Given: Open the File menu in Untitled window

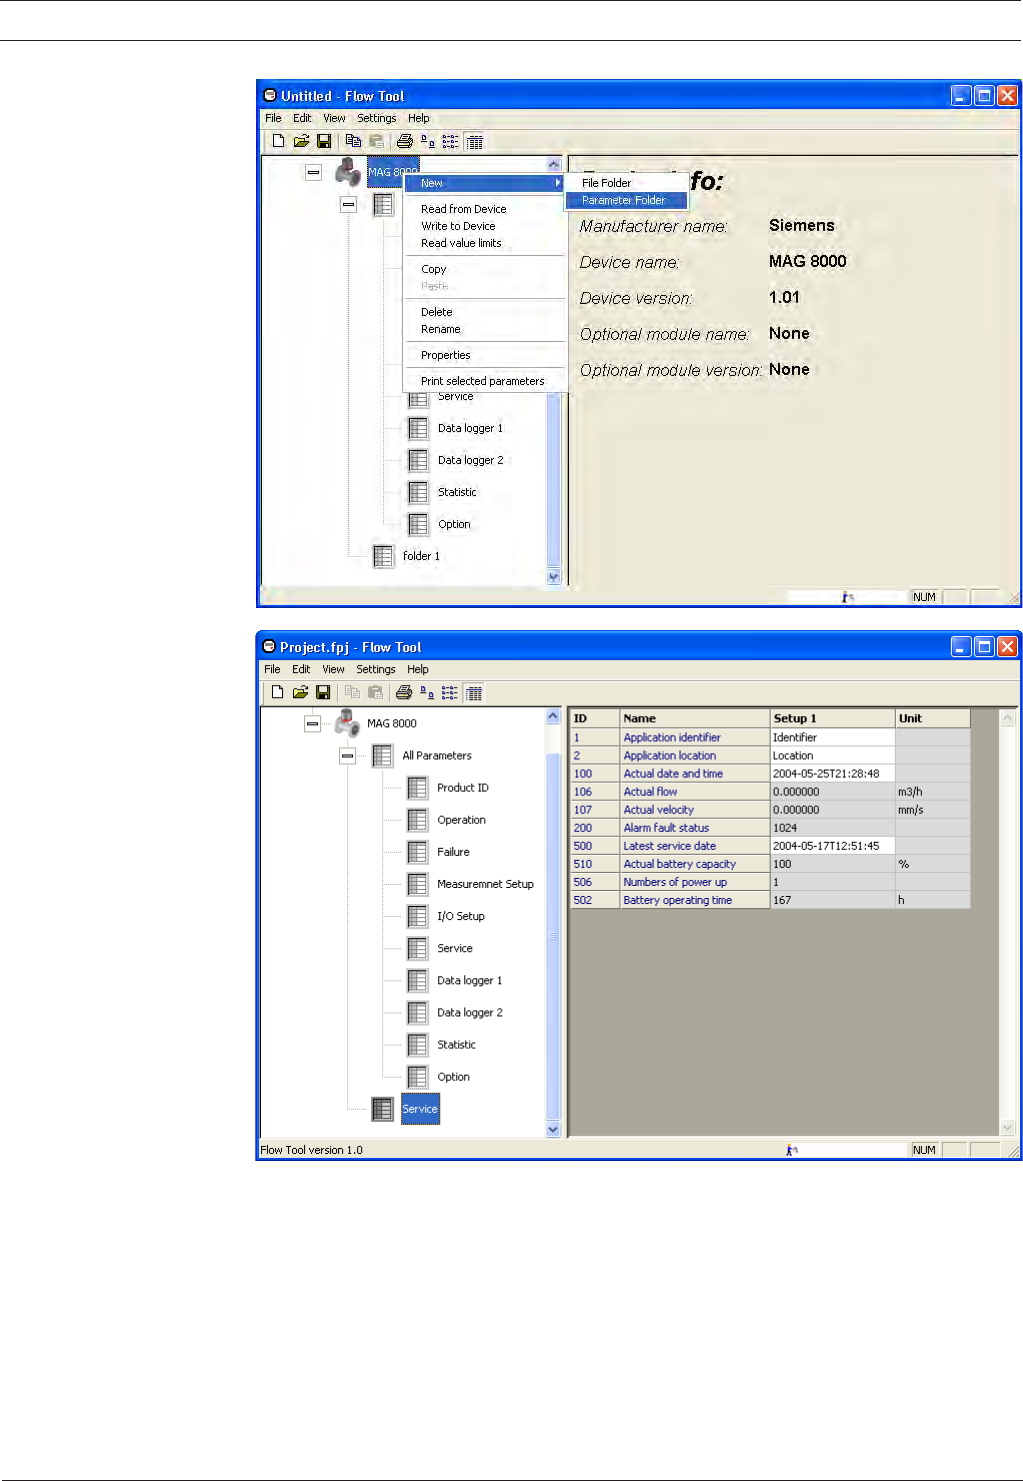Looking at the screenshot, I should coord(273,118).
